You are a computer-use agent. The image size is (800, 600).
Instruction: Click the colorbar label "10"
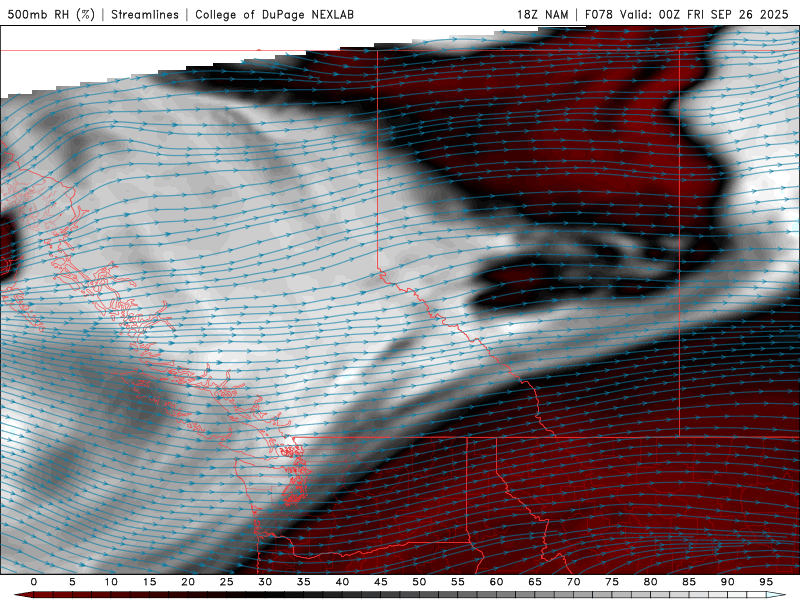111,582
